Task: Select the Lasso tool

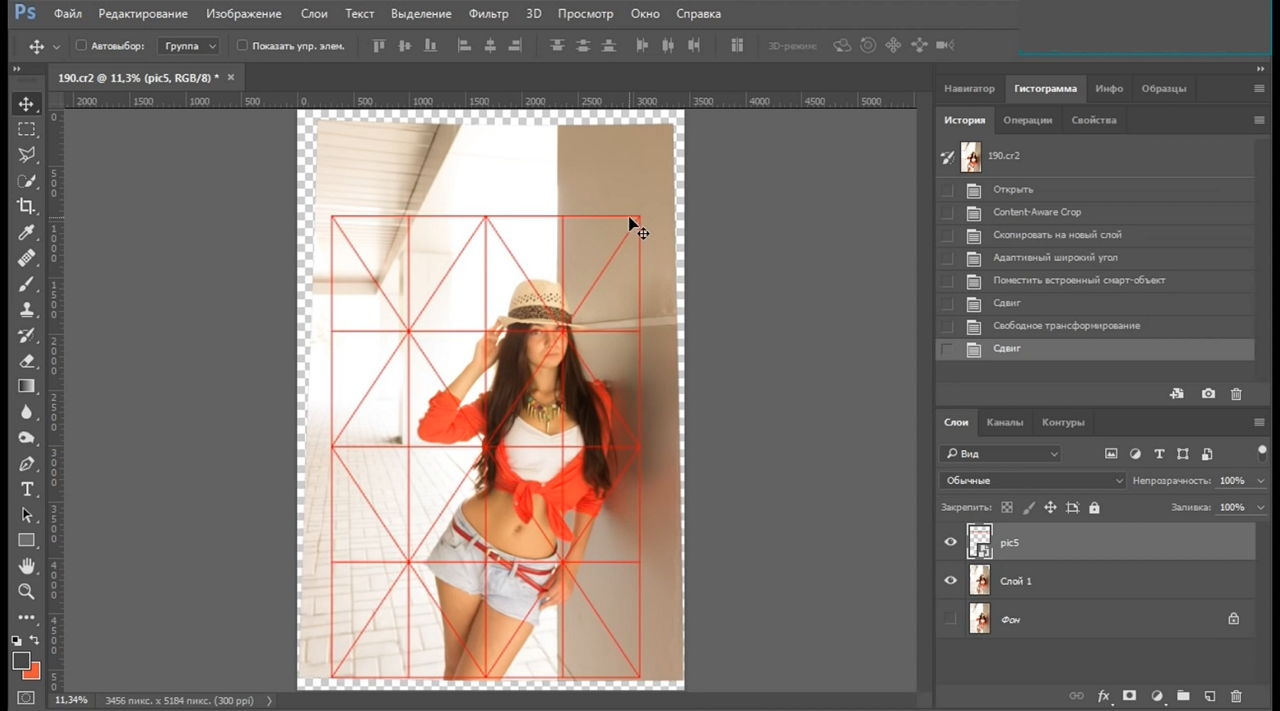Action: (26, 155)
